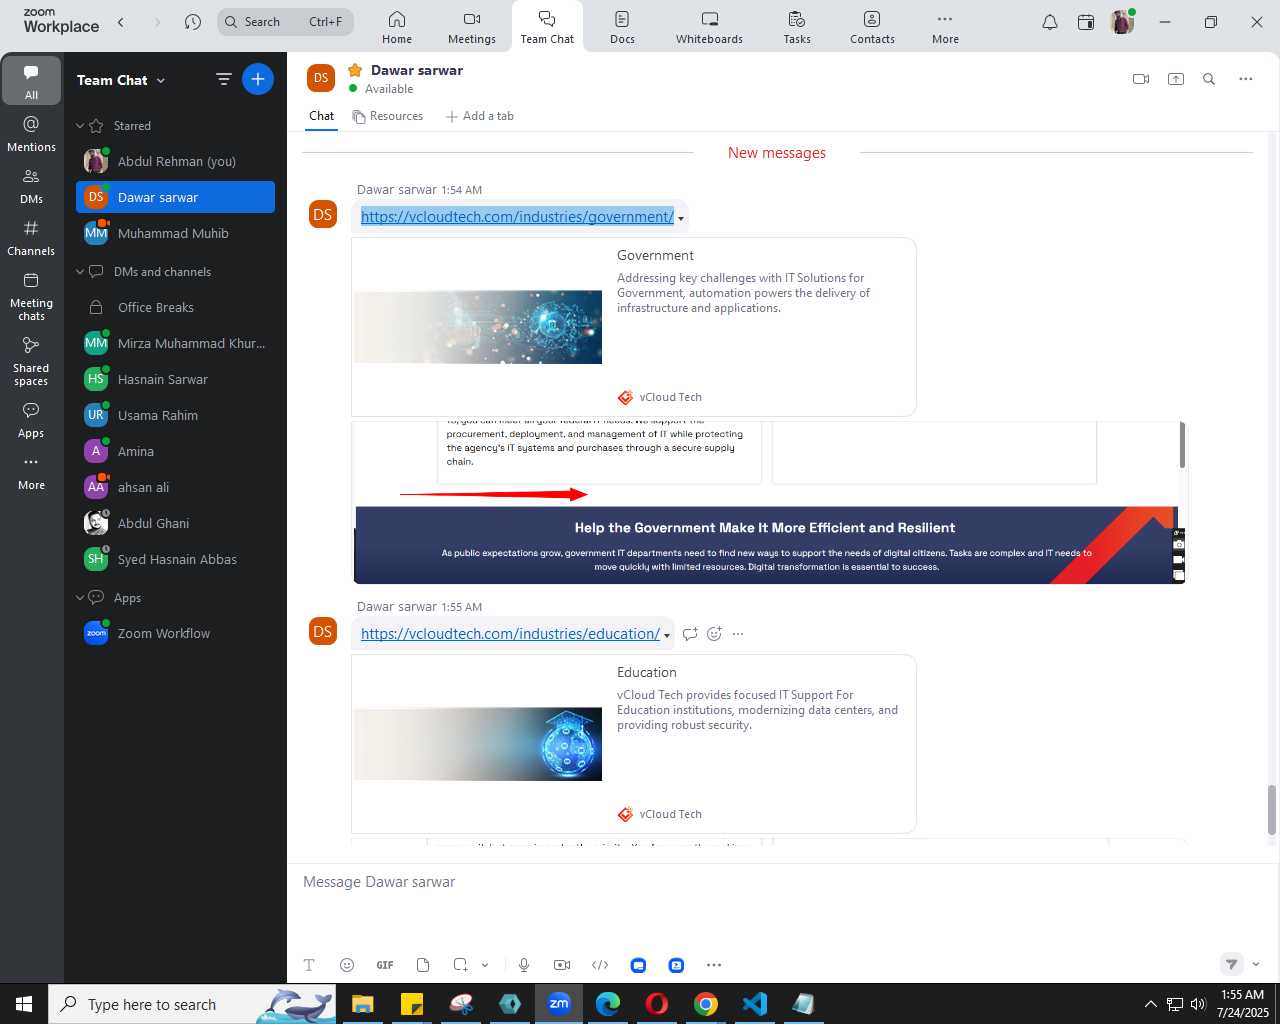This screenshot has width=1280, height=1024.
Task: Collapse the Apps section in chat list
Action: point(80,598)
